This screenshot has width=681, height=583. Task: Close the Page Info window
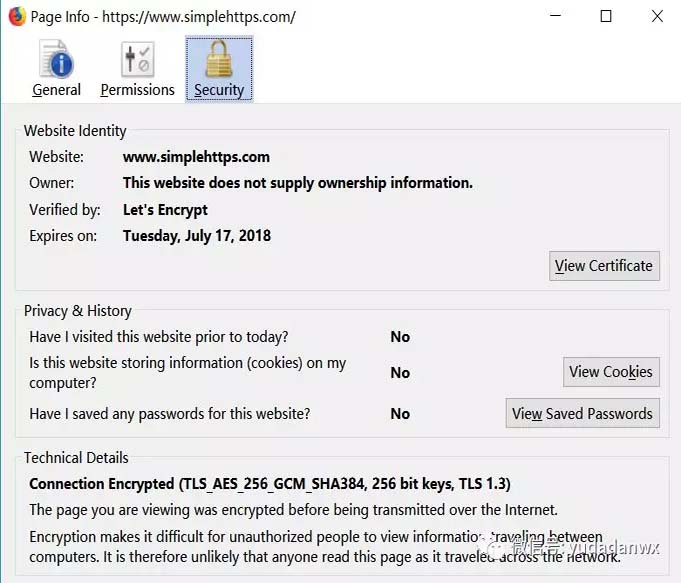click(x=657, y=16)
